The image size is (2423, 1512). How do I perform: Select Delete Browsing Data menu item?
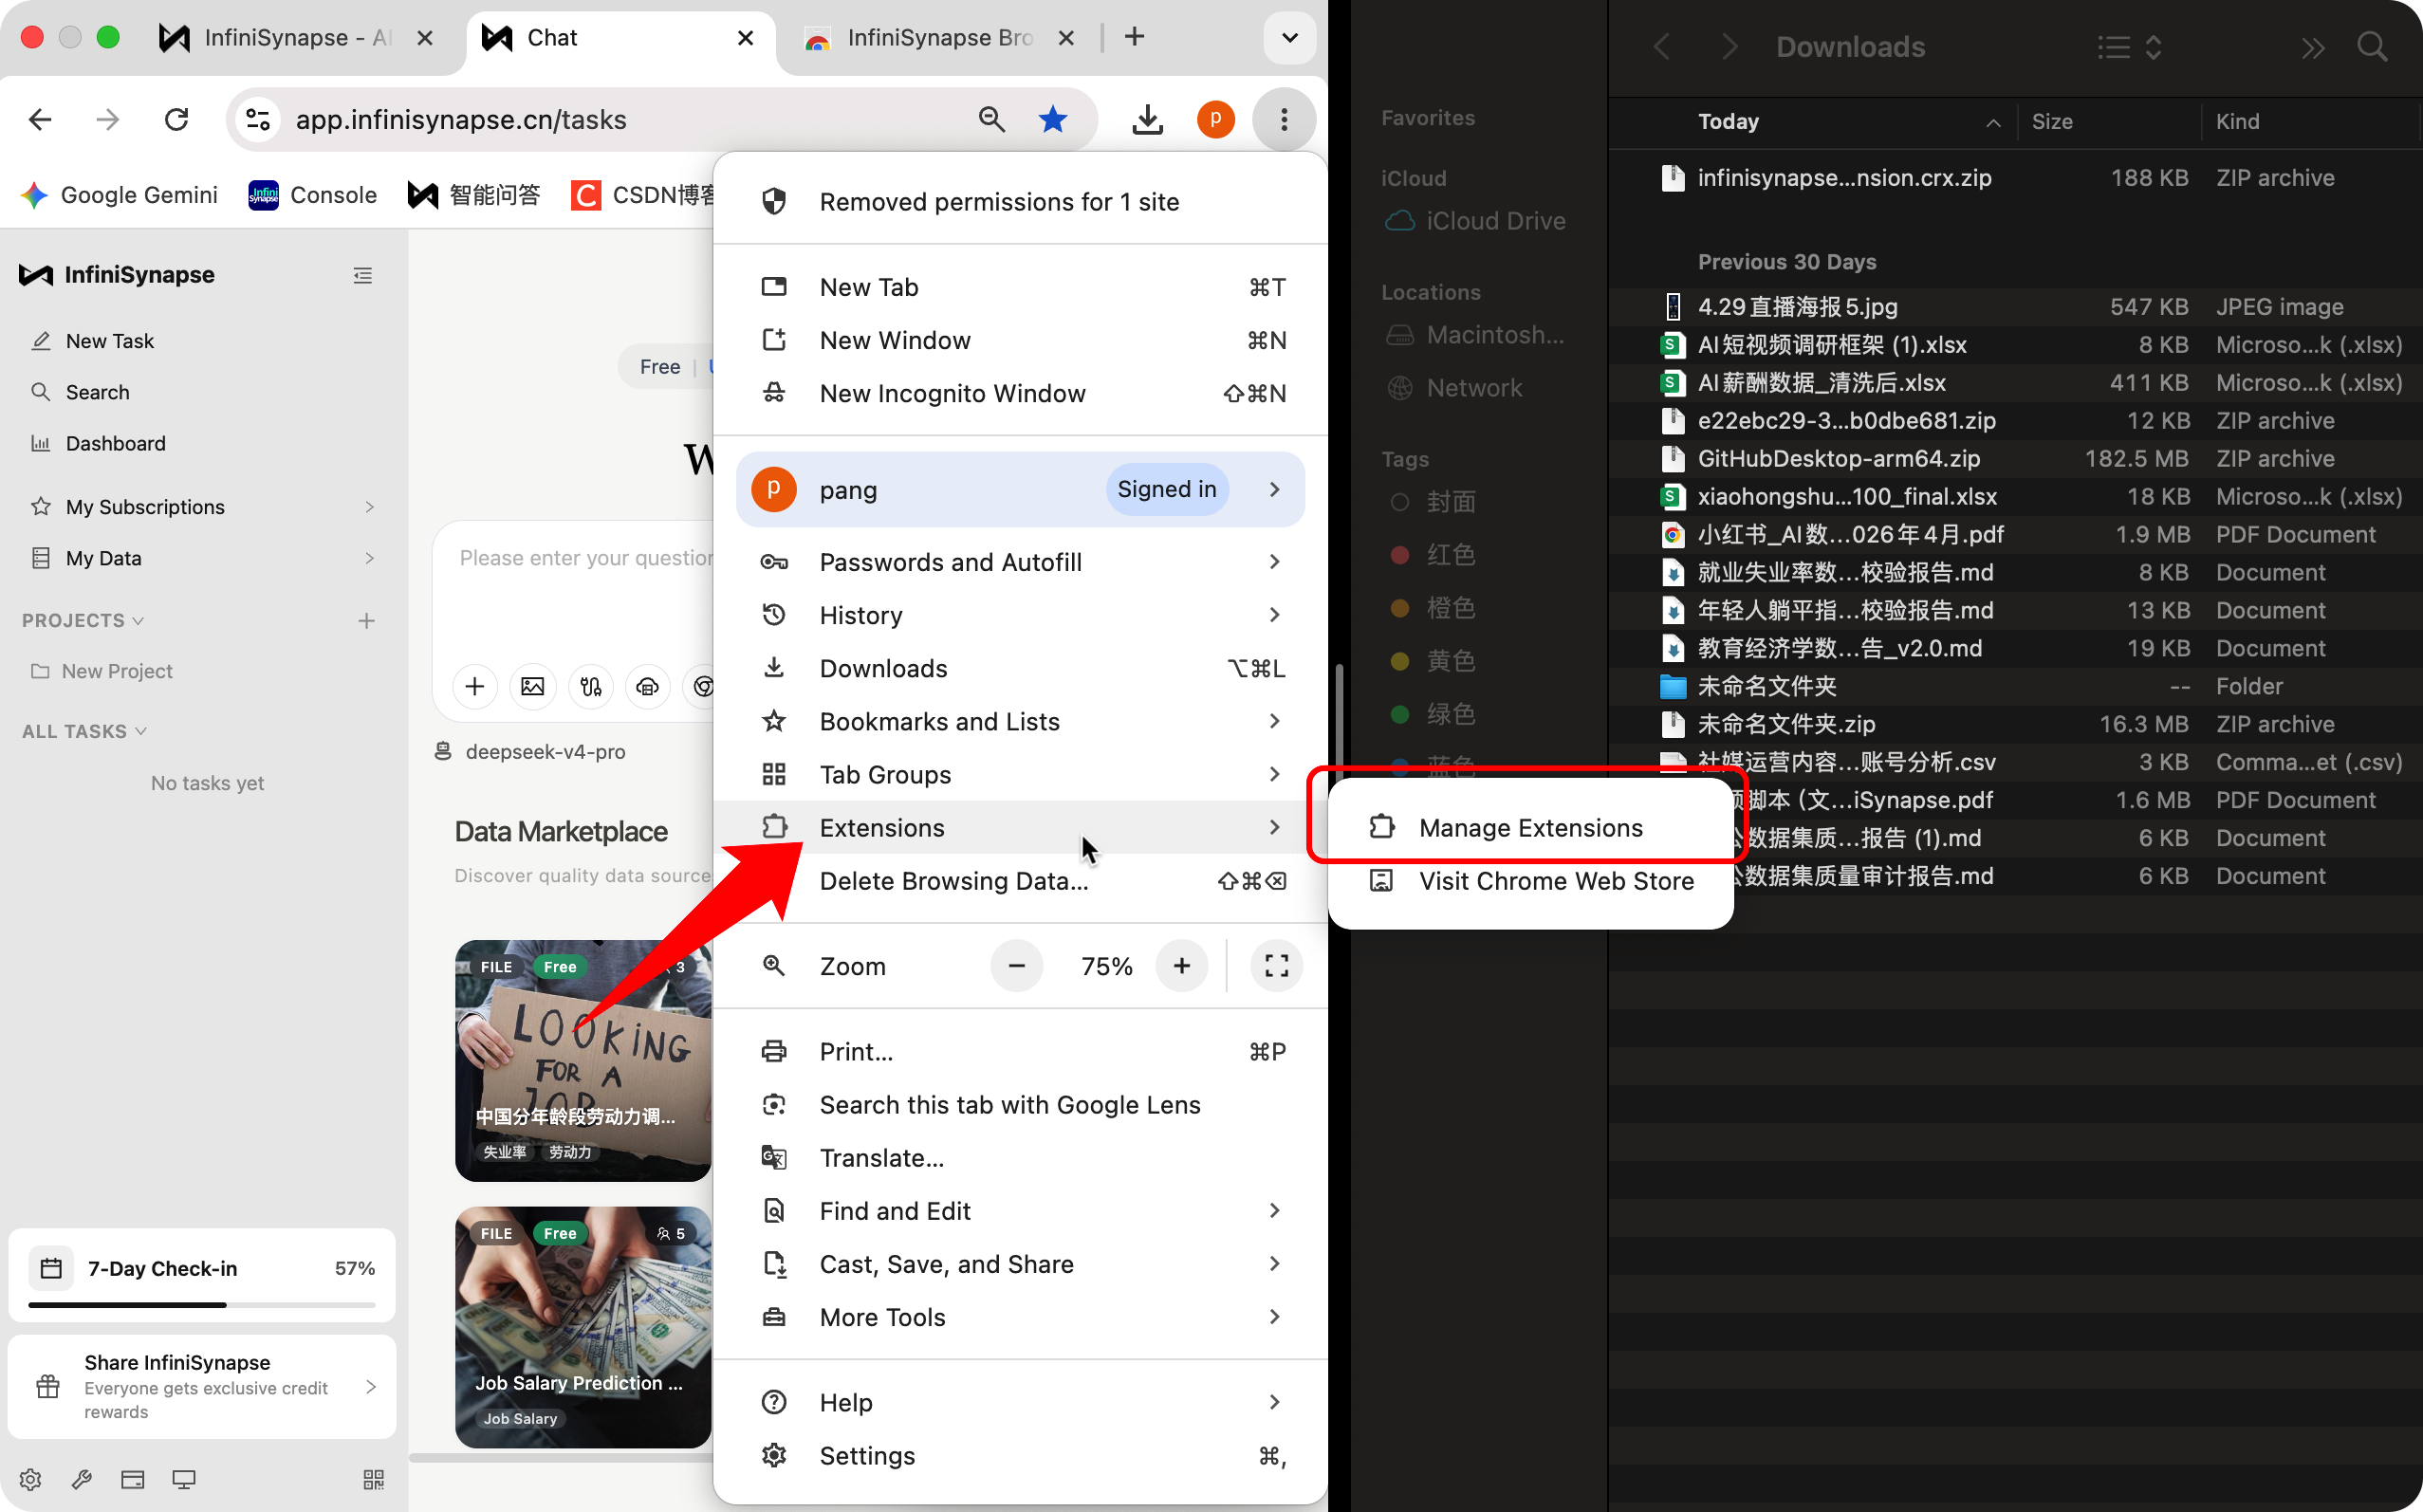(1020, 881)
